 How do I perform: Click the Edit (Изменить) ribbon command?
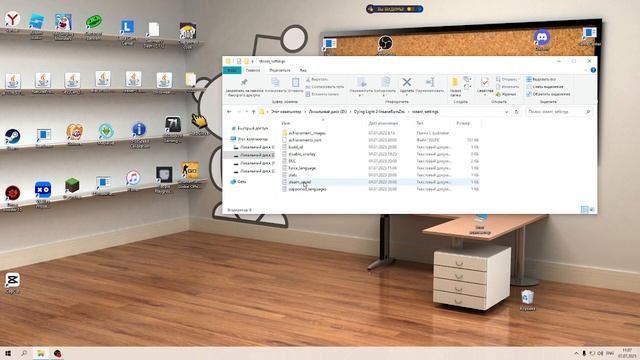pos(507,87)
